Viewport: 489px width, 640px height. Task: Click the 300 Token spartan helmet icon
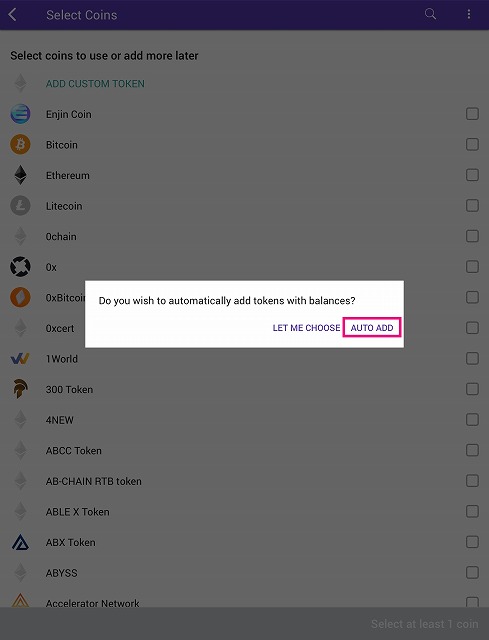20,389
